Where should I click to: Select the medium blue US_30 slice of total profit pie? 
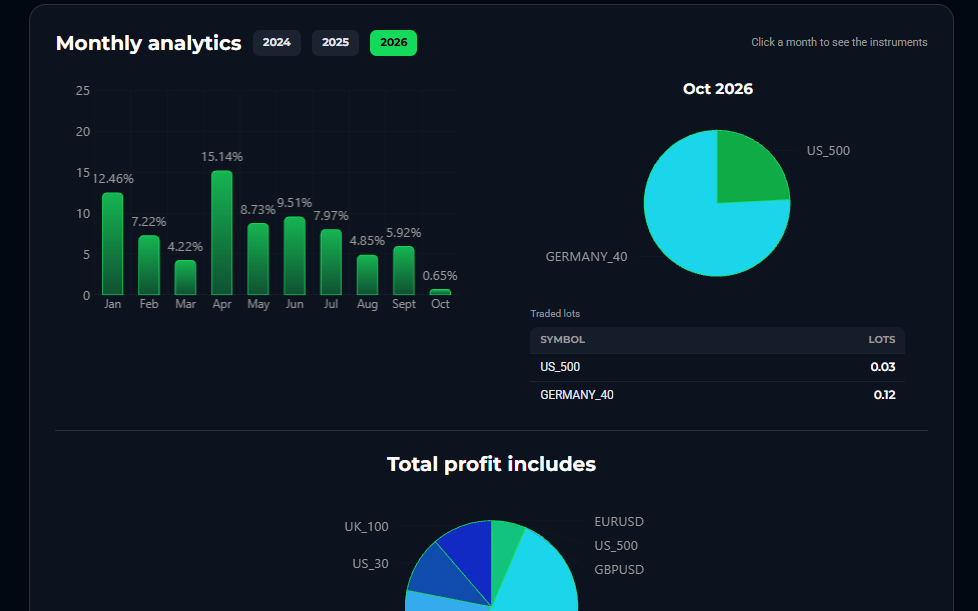(440, 574)
